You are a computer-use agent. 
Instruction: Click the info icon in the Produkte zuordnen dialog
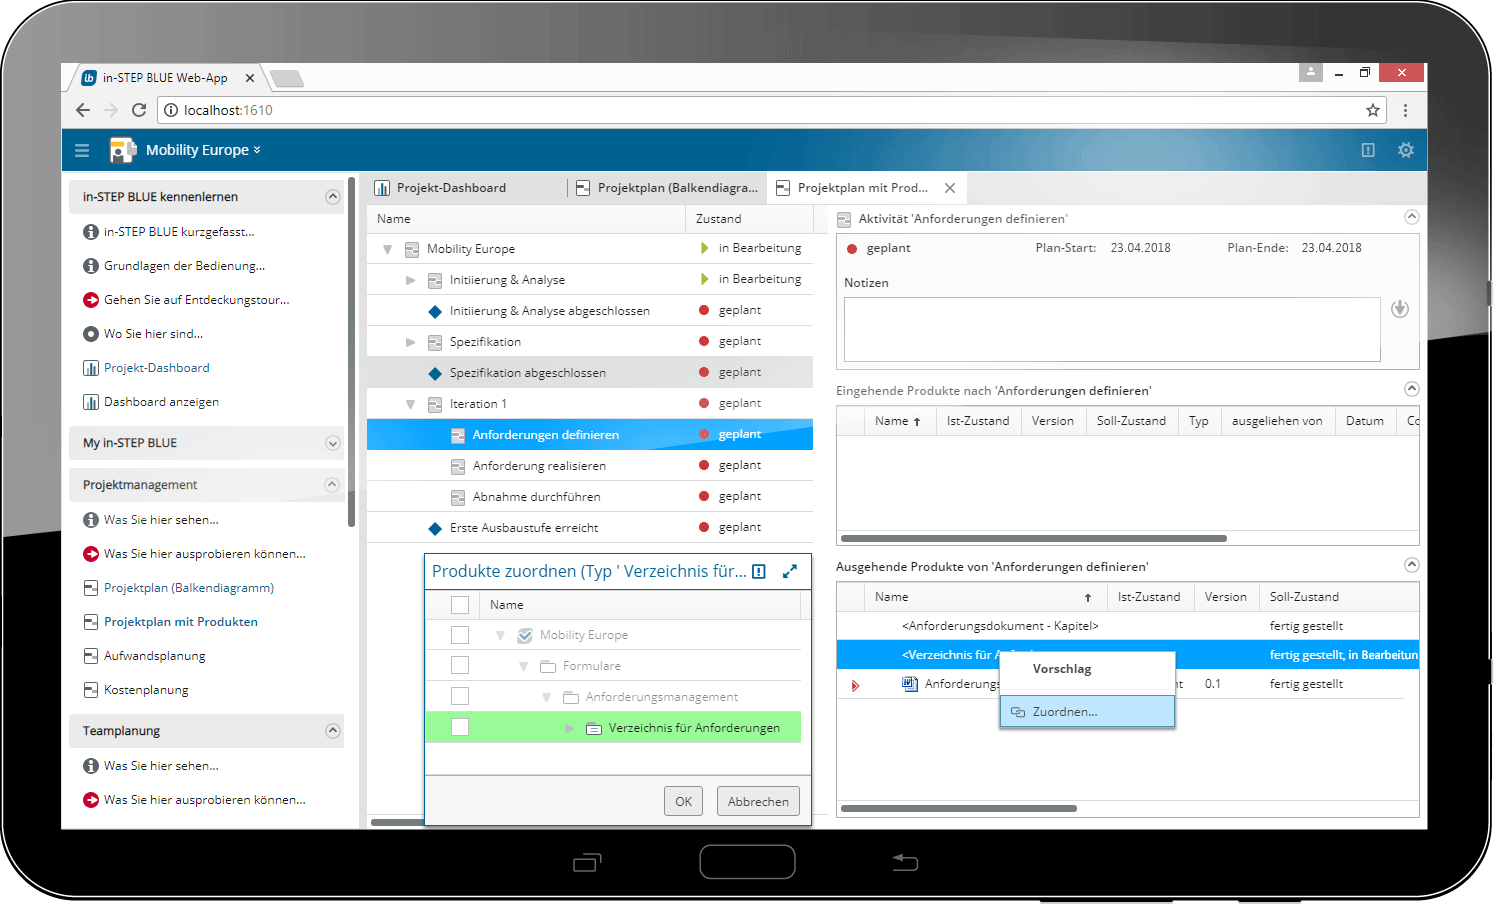coord(760,571)
